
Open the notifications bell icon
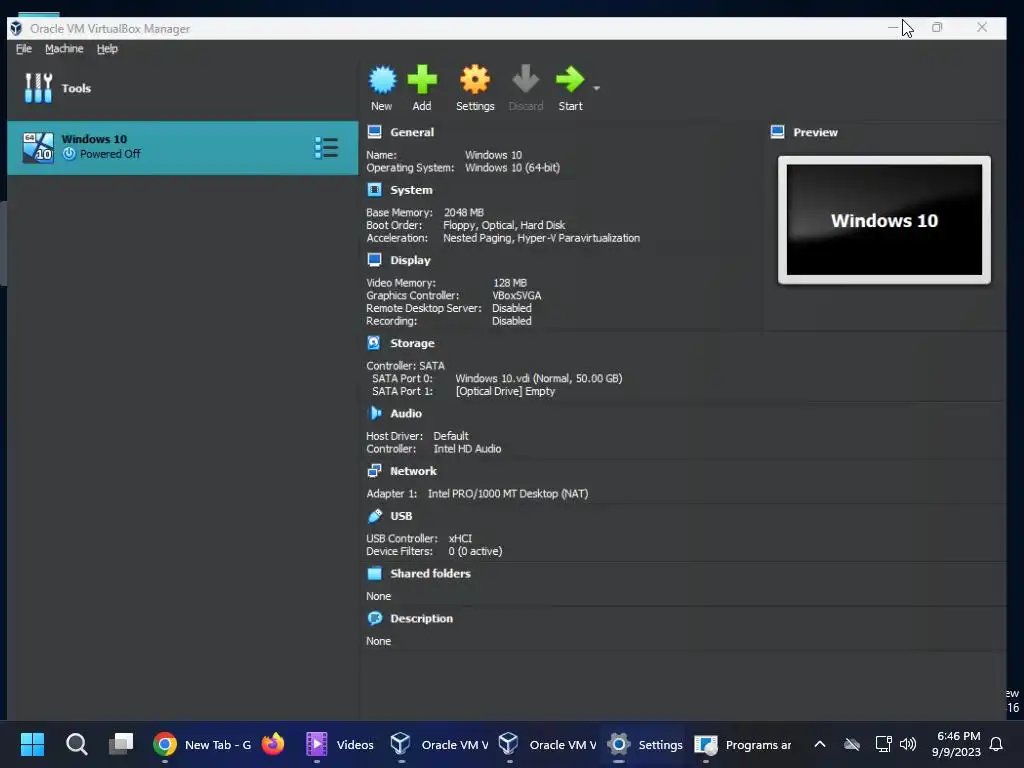click(x=996, y=744)
